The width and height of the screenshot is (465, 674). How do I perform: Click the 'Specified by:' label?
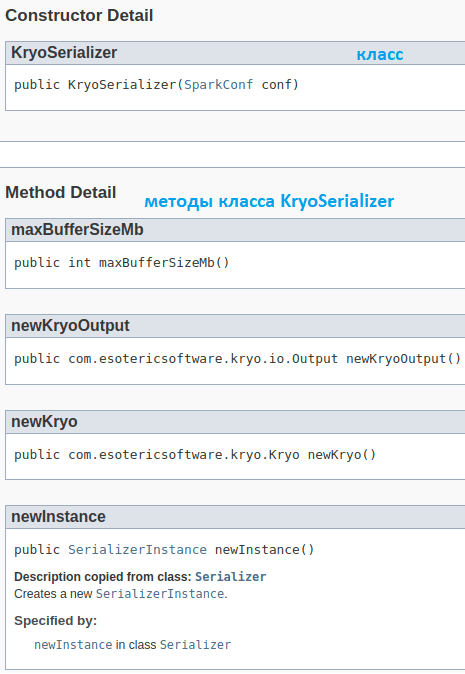click(x=55, y=621)
